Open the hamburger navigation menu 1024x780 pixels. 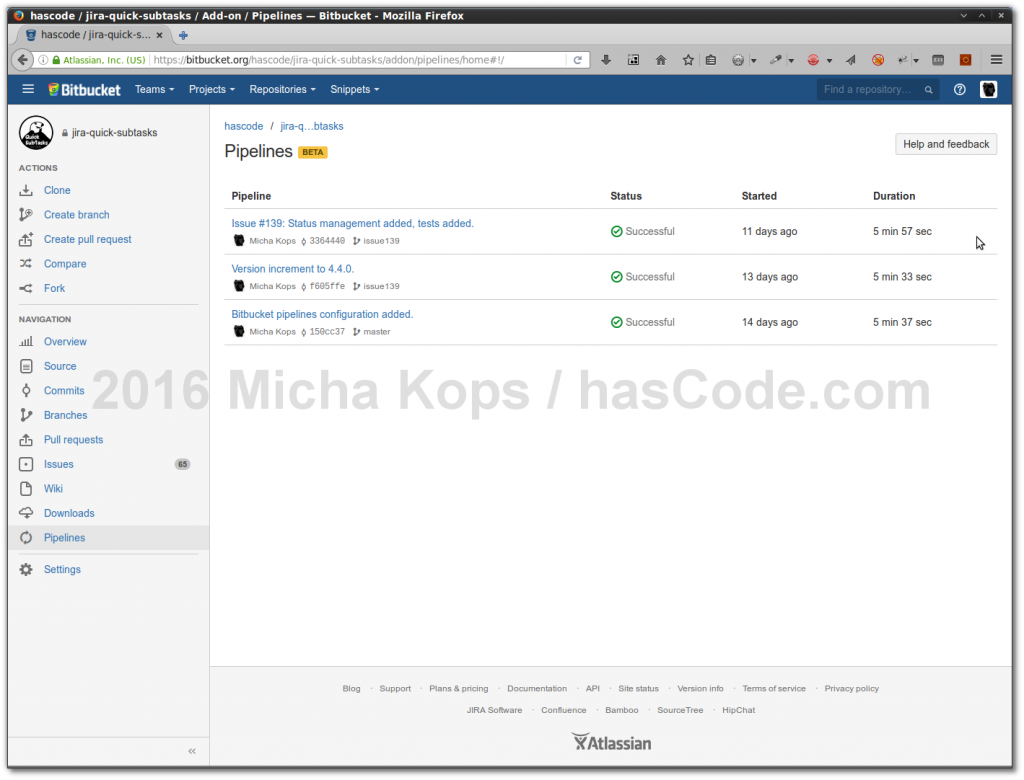[28, 89]
